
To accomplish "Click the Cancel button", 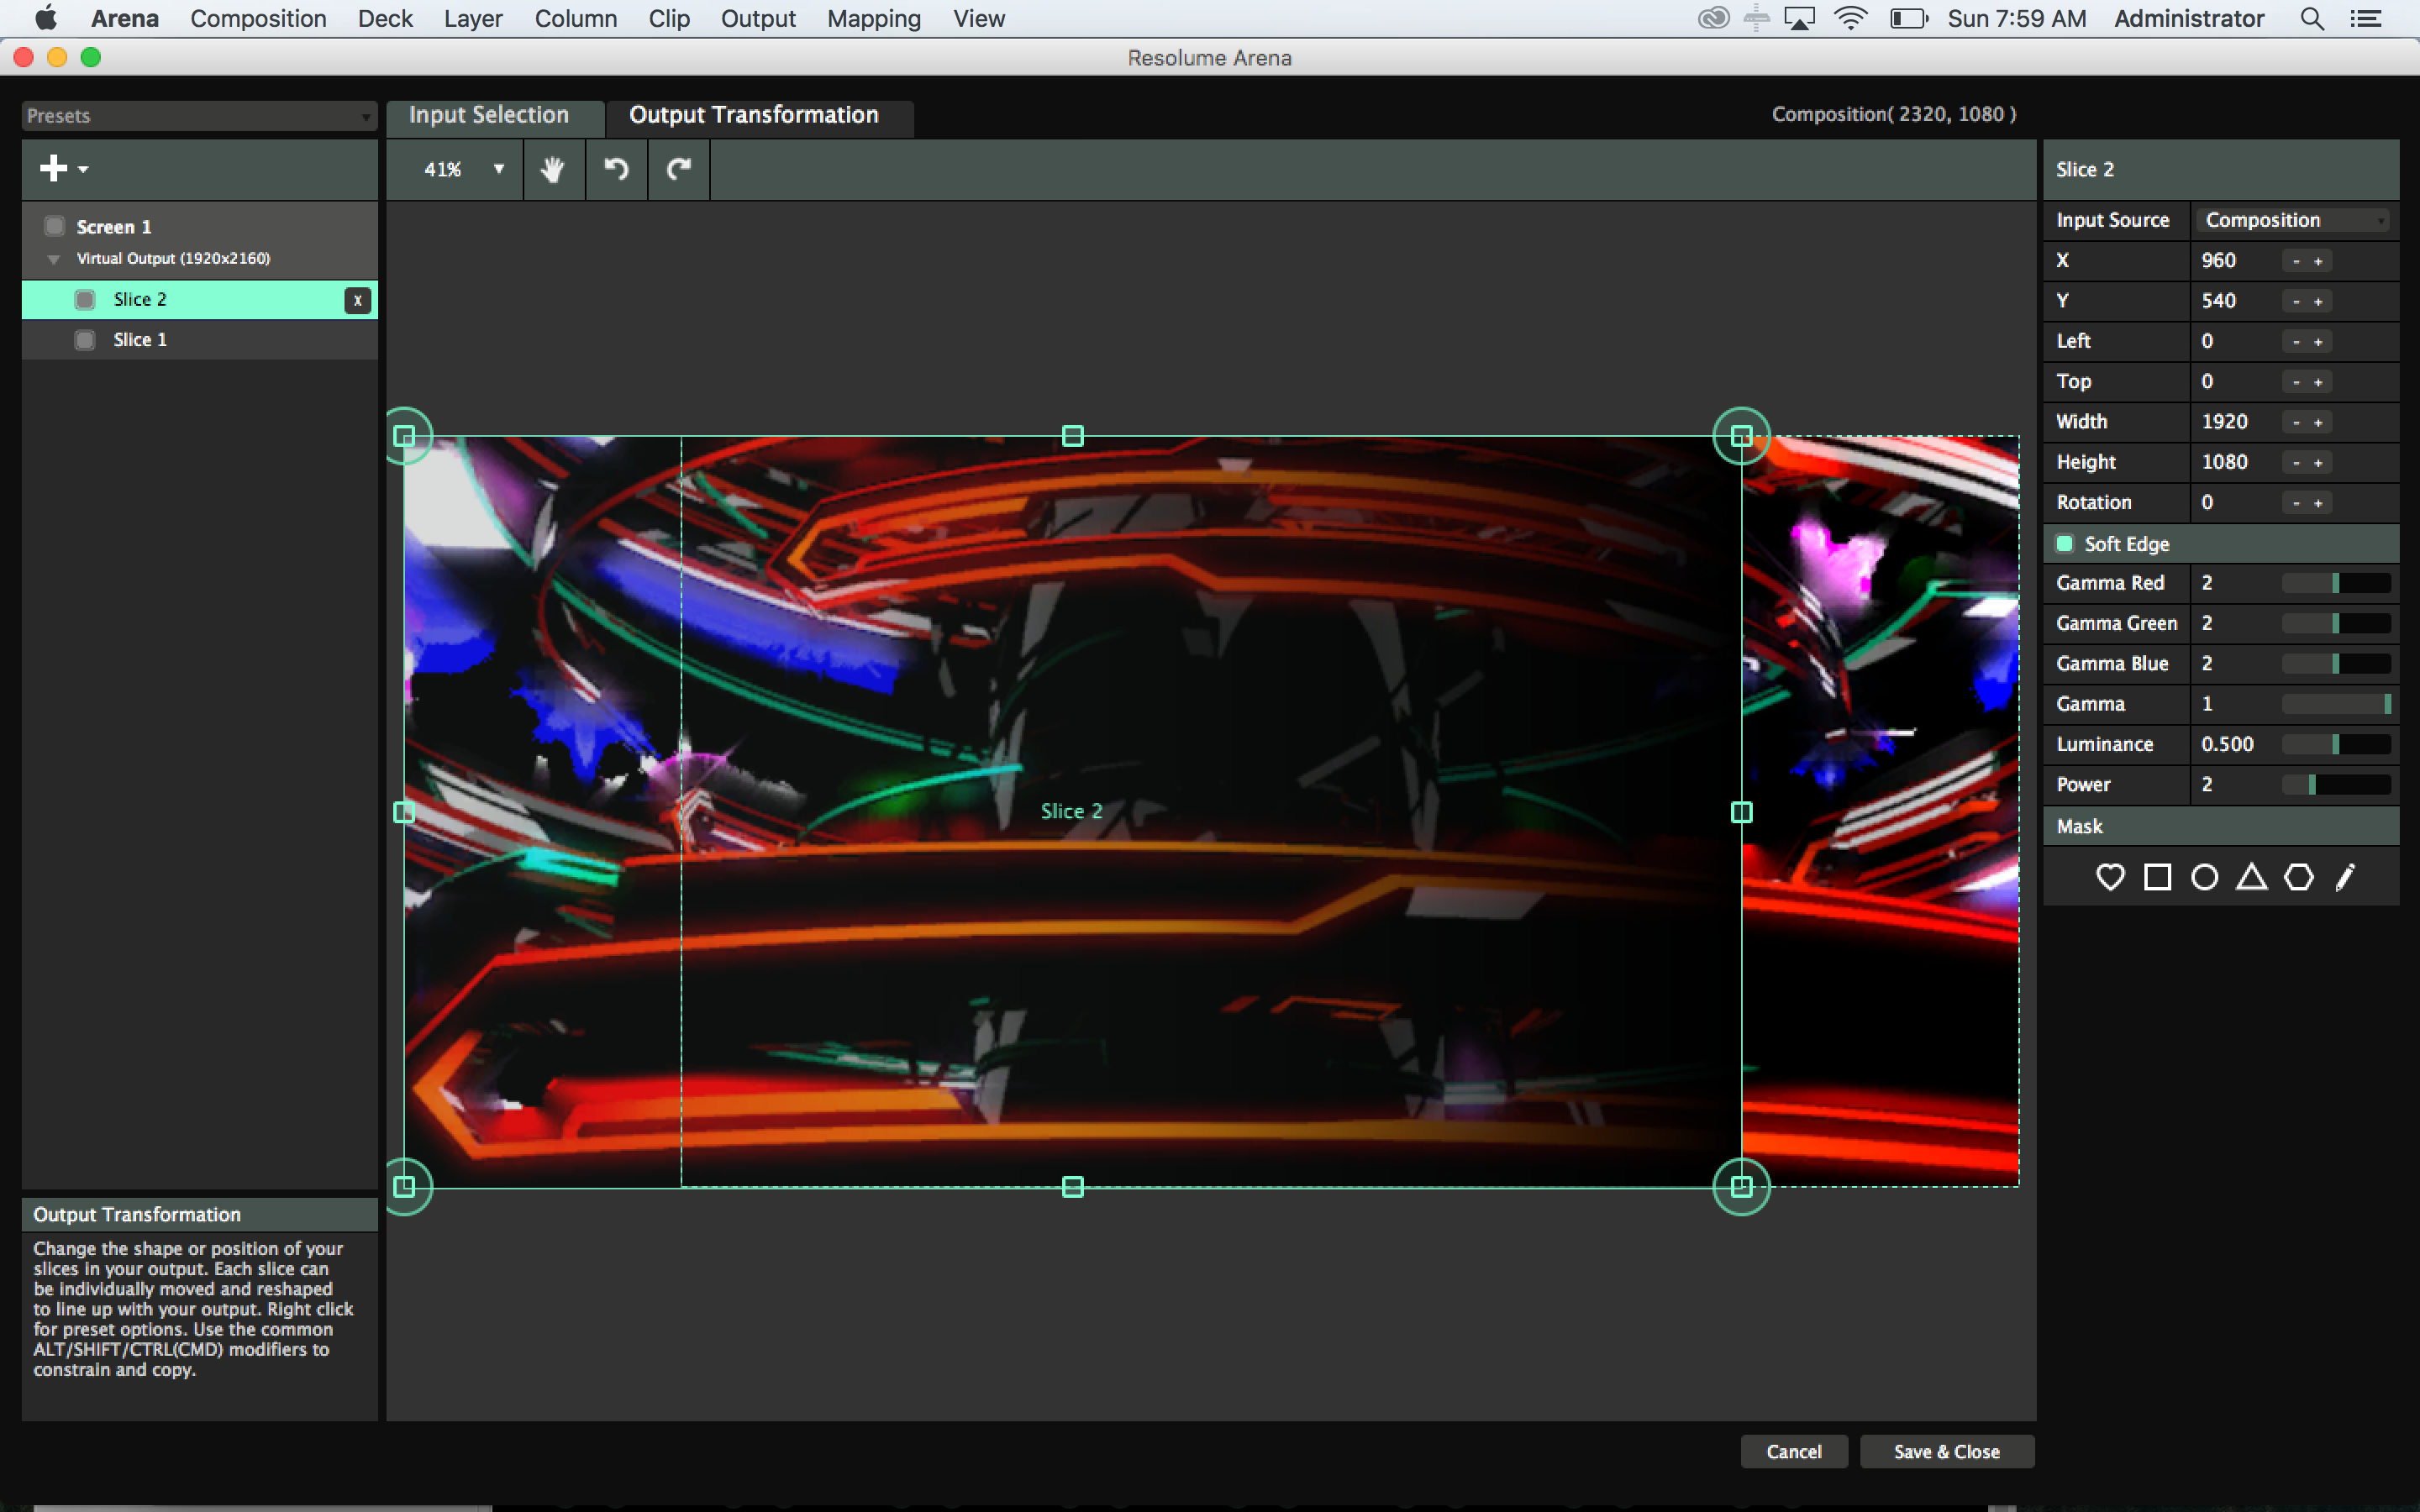I will point(1793,1451).
